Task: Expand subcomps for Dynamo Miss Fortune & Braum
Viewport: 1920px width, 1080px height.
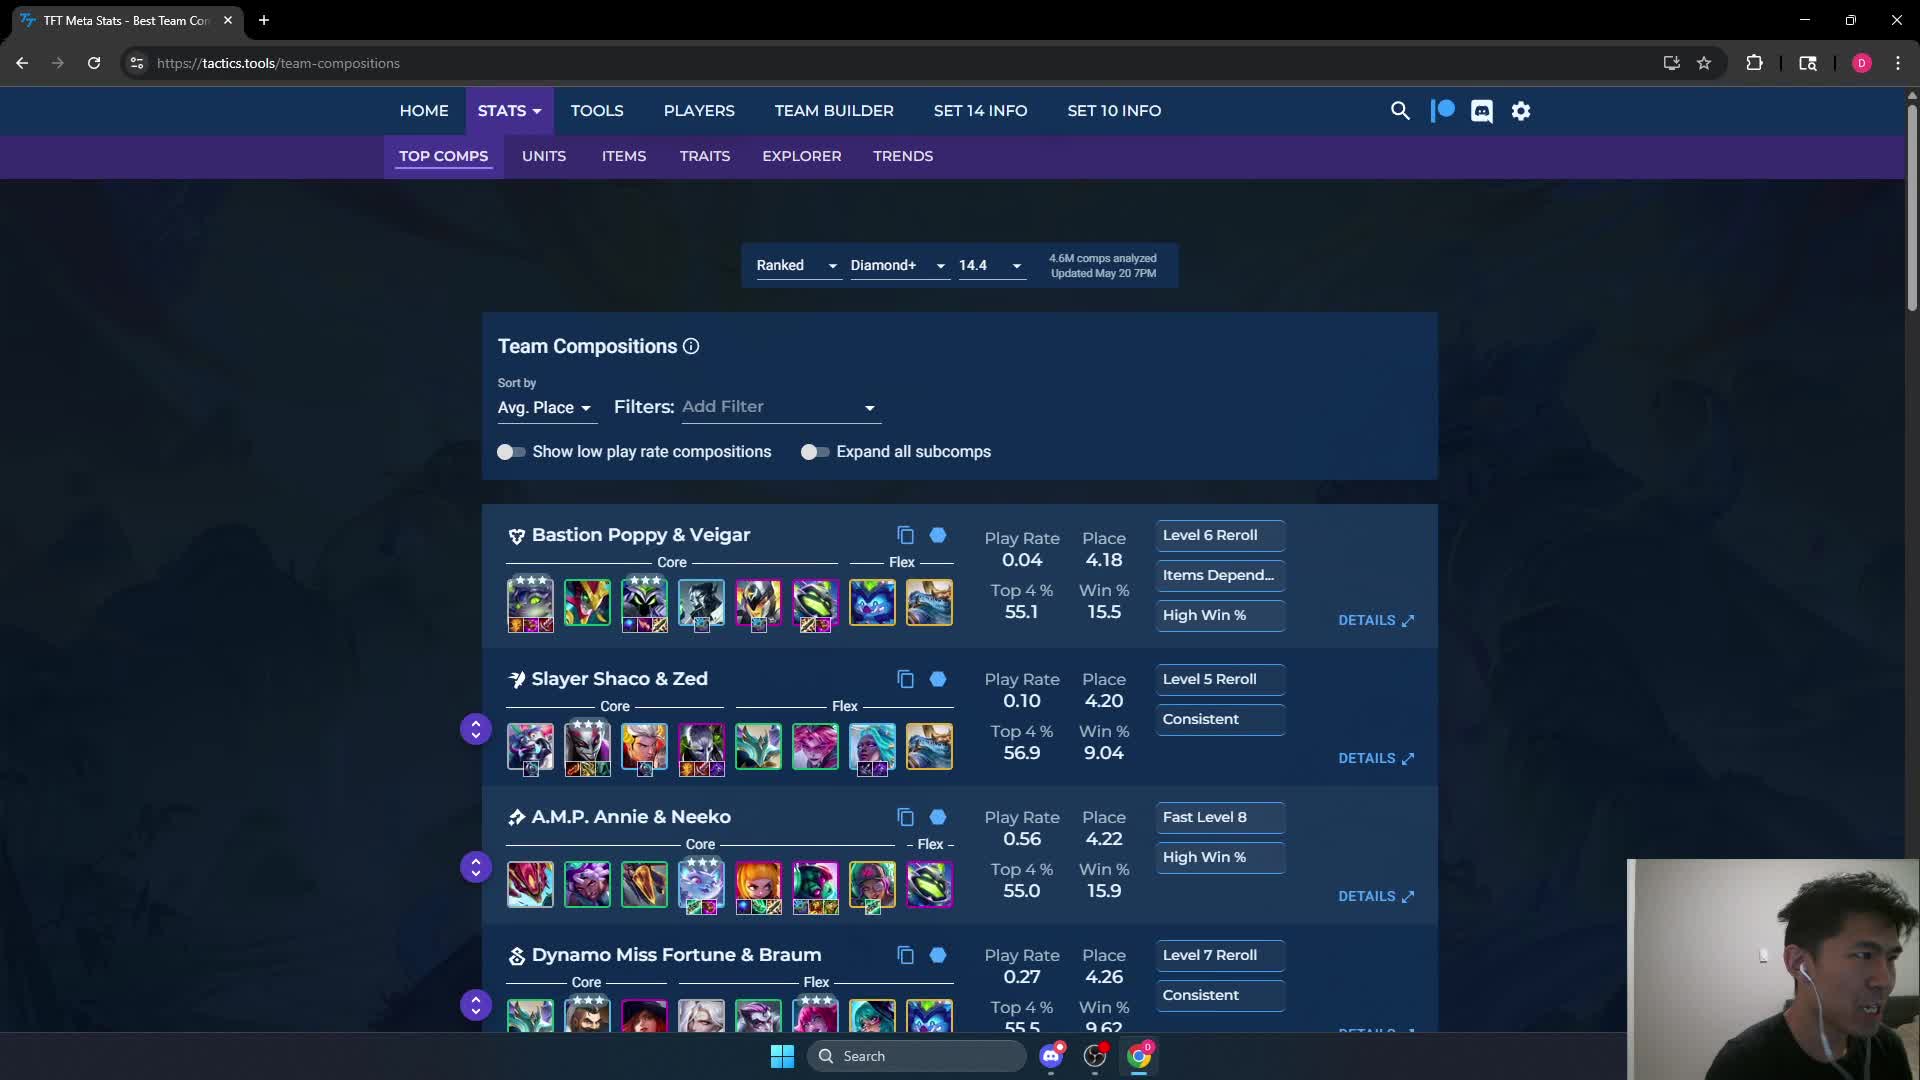Action: [476, 1005]
